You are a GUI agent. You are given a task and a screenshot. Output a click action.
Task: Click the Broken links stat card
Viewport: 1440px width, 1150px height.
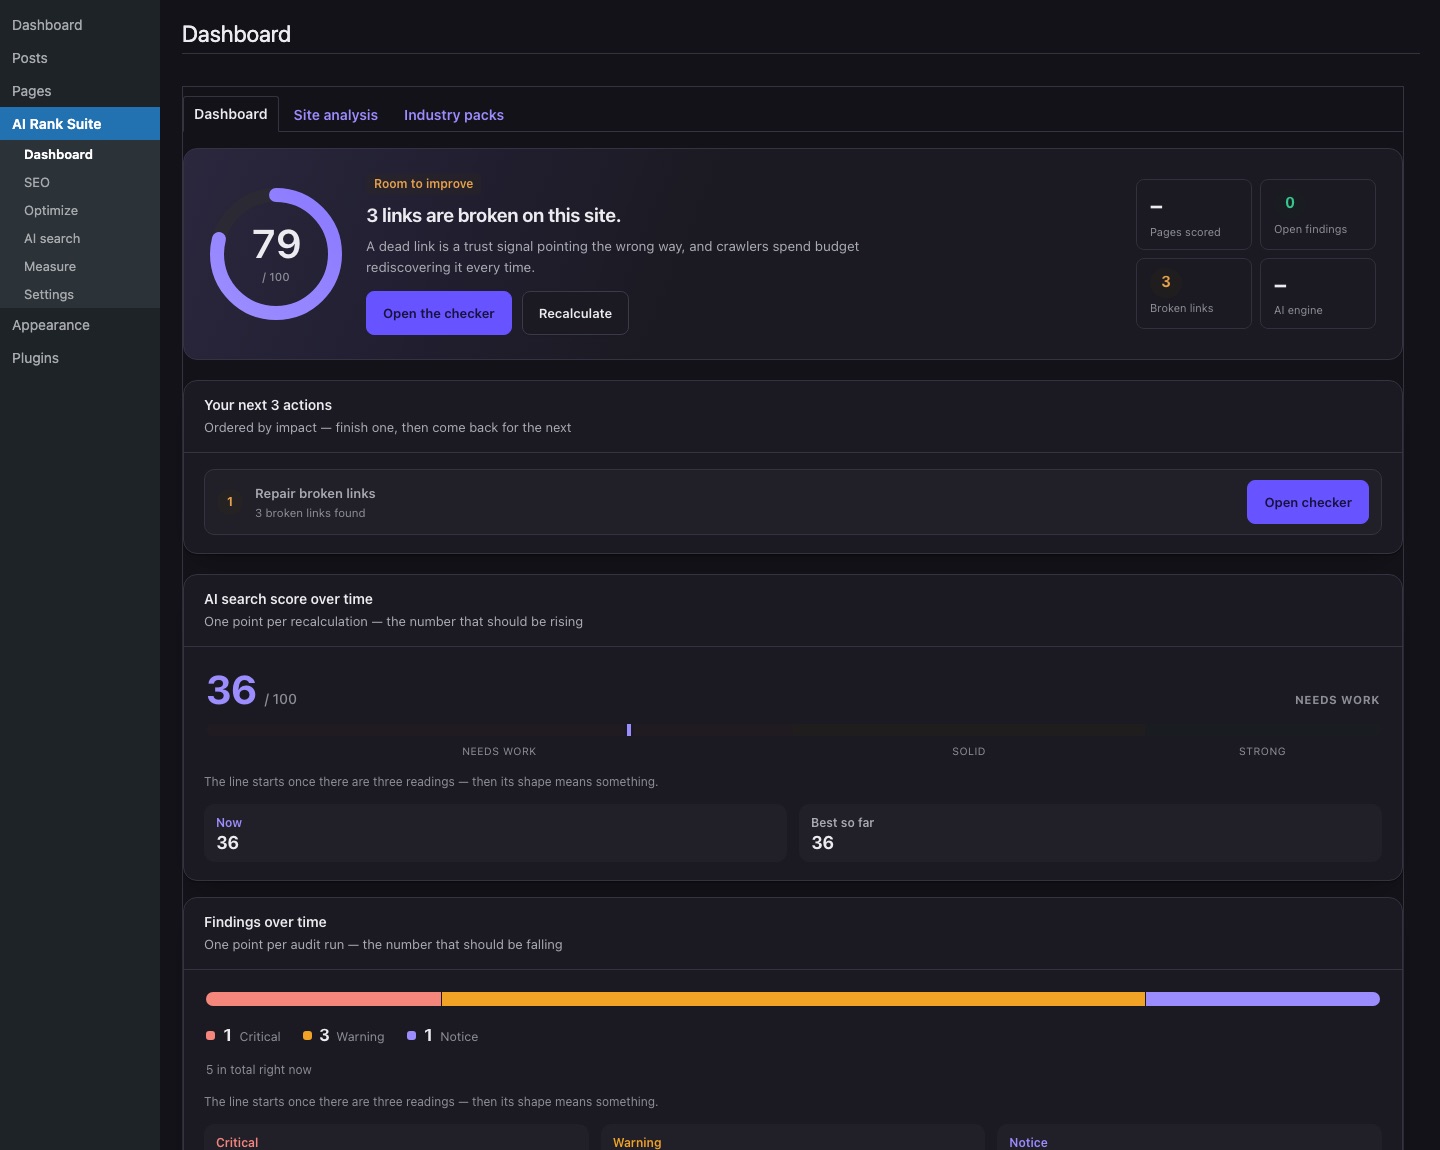tap(1194, 293)
